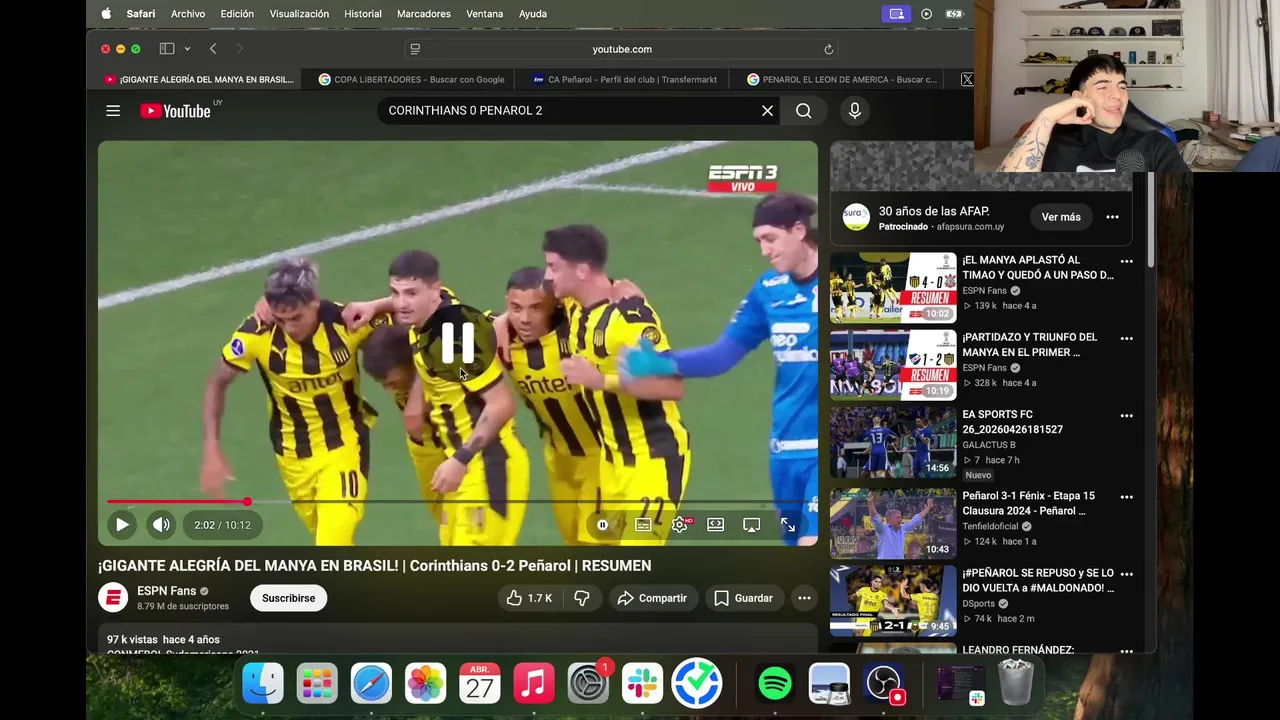
Task: Toggle subtitles in the video player
Action: tap(643, 524)
